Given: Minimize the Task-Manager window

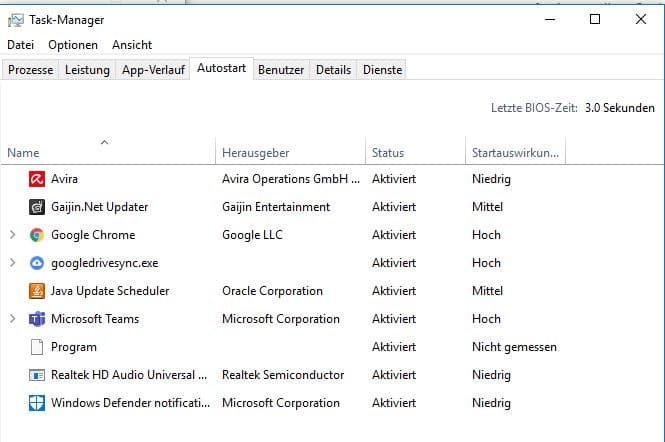Looking at the screenshot, I should tap(550, 19).
